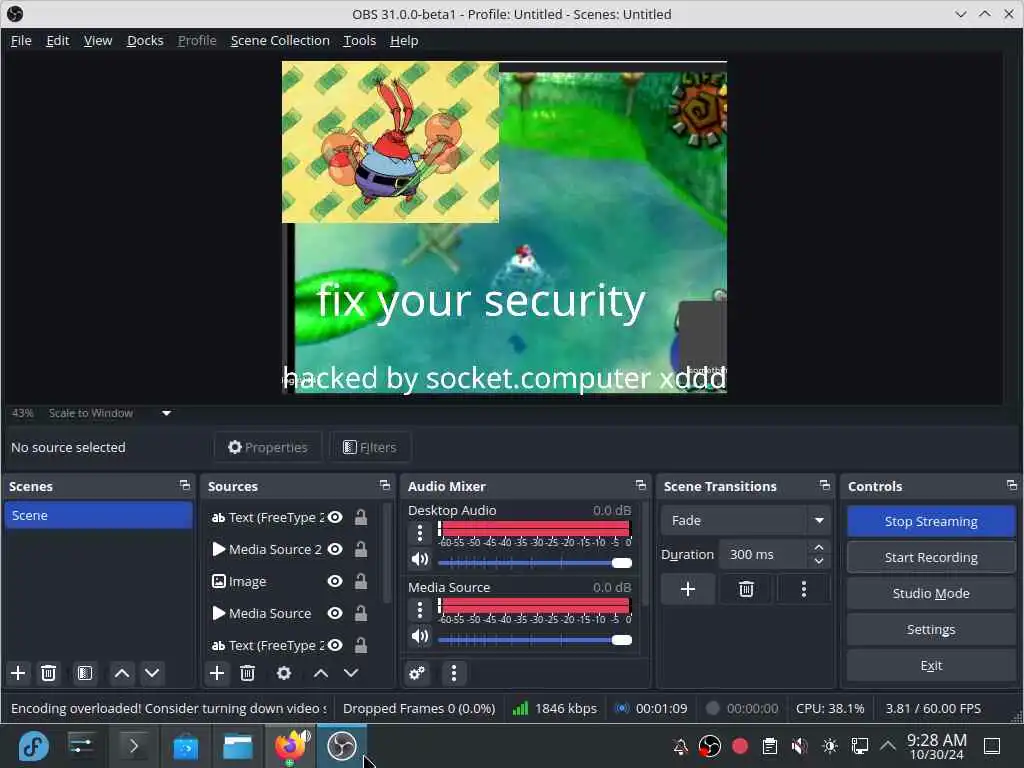Image resolution: width=1024 pixels, height=768 pixels.
Task: Remove scene transition trash icon
Action: [x=746, y=589]
